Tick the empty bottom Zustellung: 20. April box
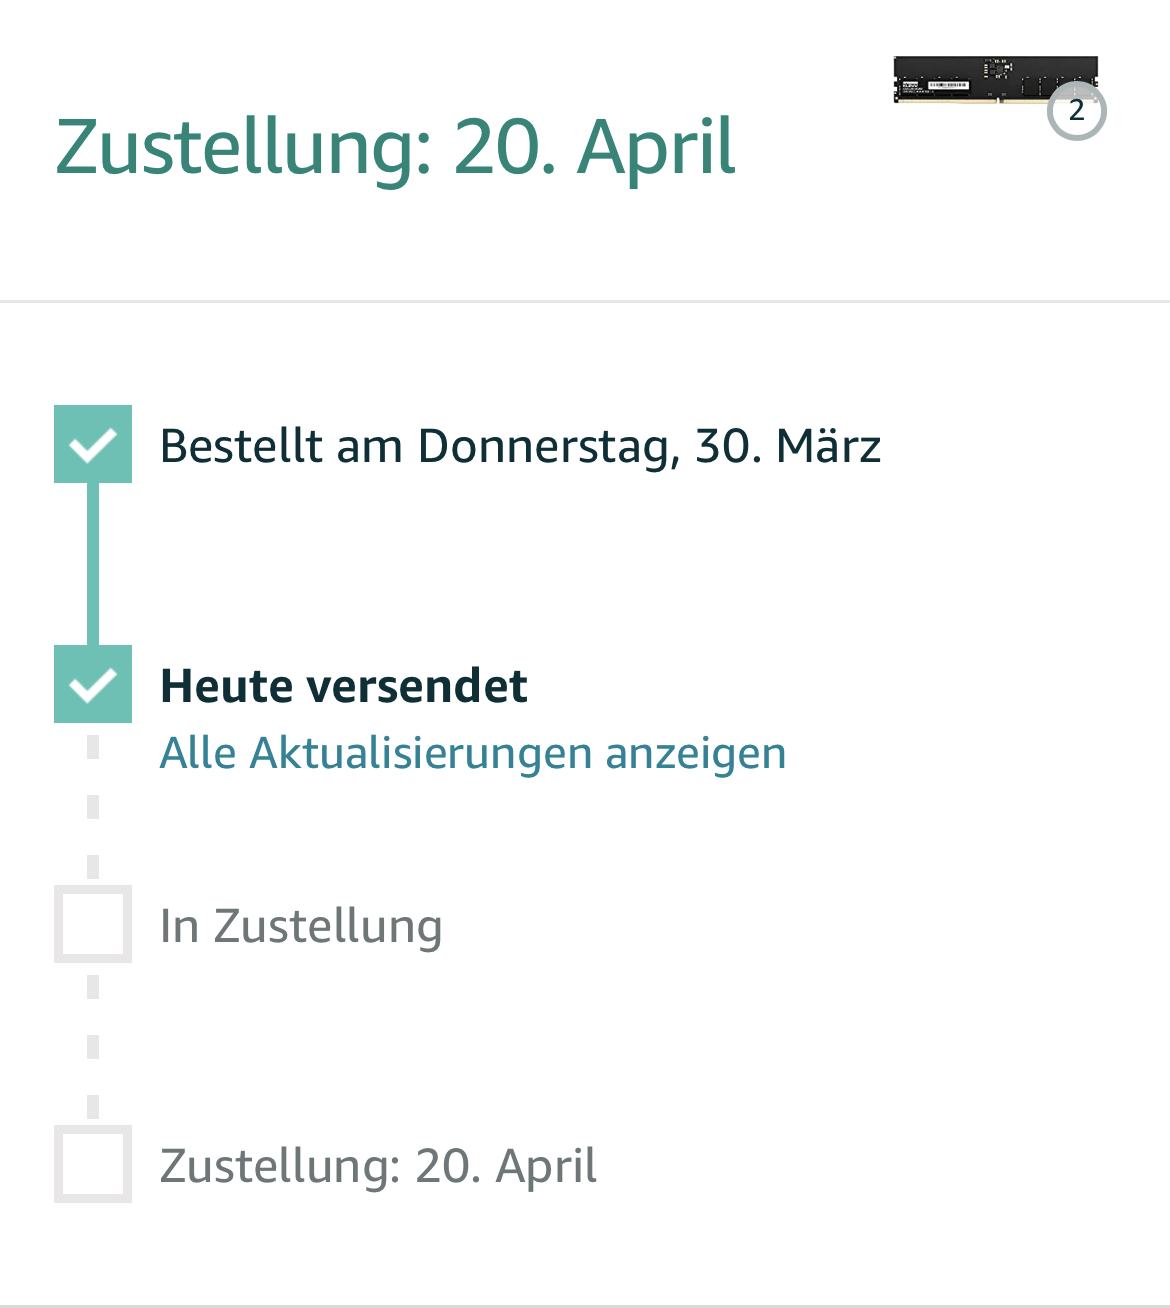The height and width of the screenshot is (1308, 1170). (92, 1164)
